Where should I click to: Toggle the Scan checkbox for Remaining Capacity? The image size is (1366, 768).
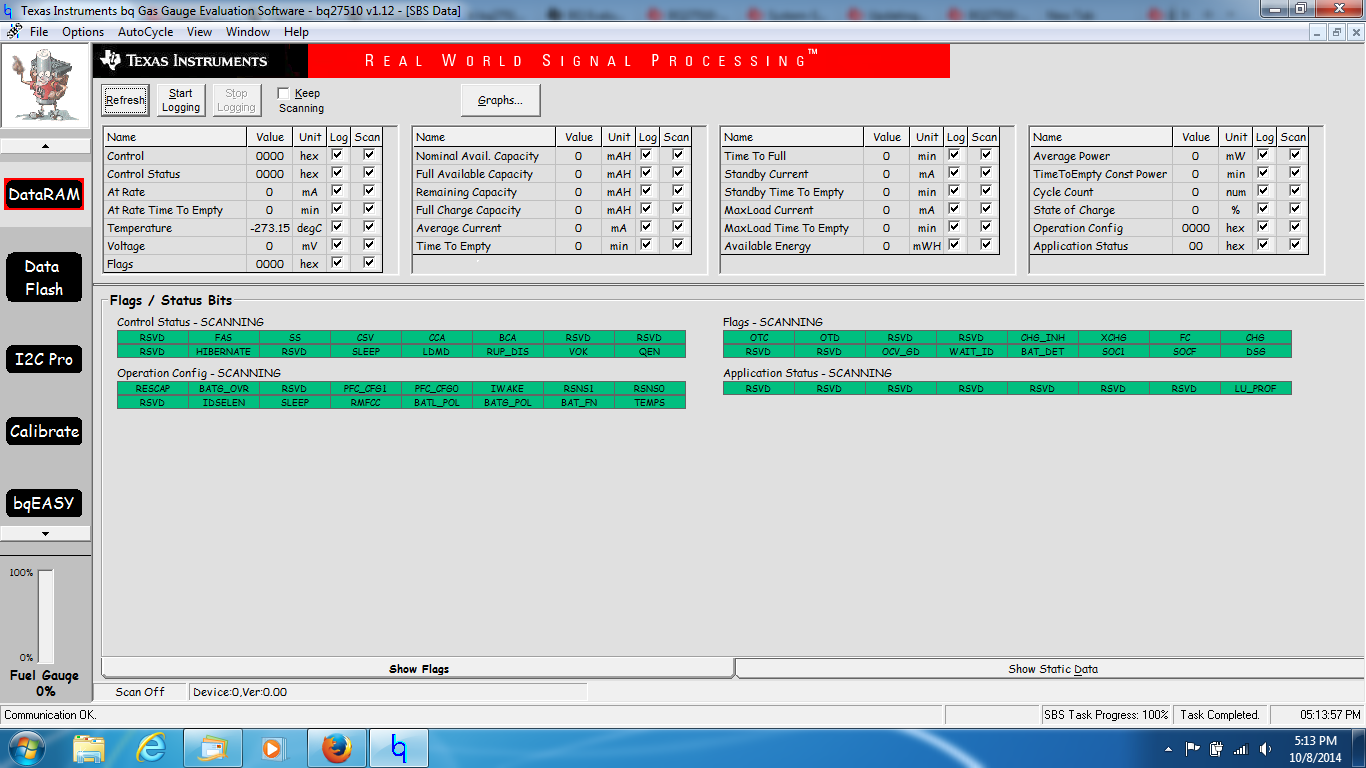point(678,191)
